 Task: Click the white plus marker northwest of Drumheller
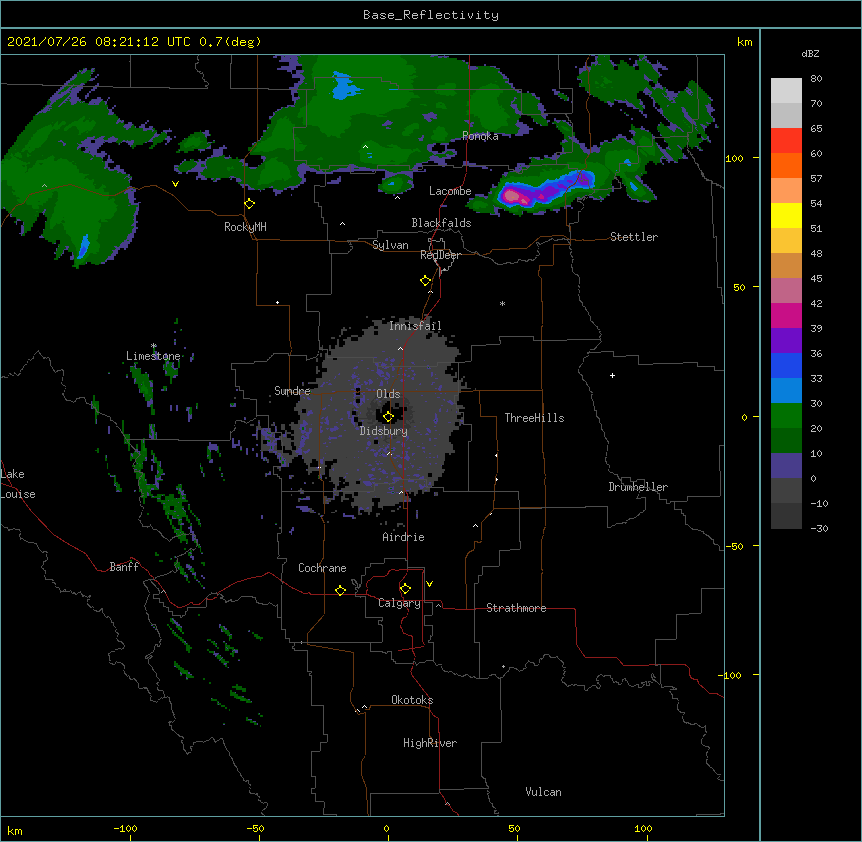[x=612, y=375]
